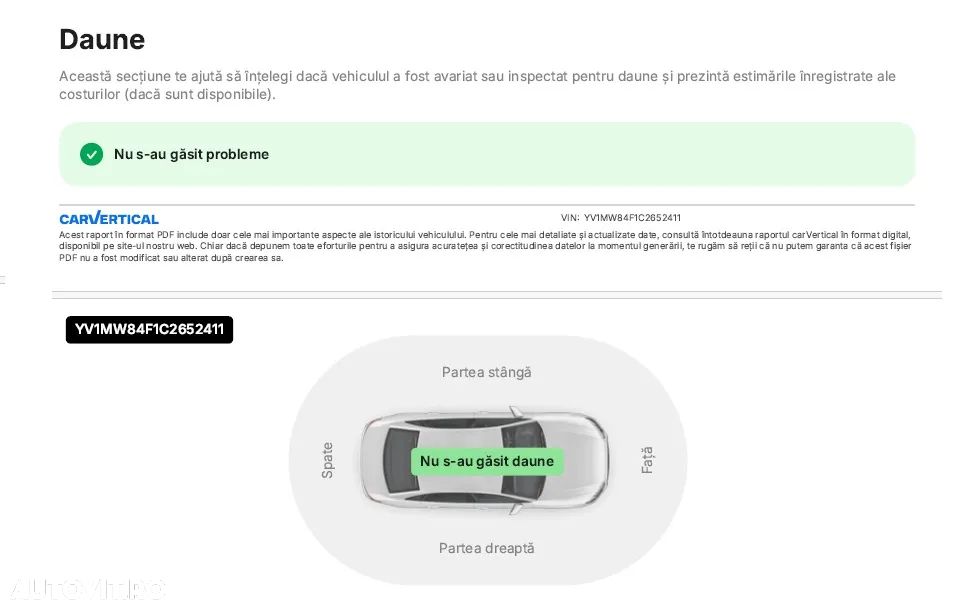This screenshot has height=609, width=974.
Task: Click the "Spate" rear label
Action: pos(327,460)
